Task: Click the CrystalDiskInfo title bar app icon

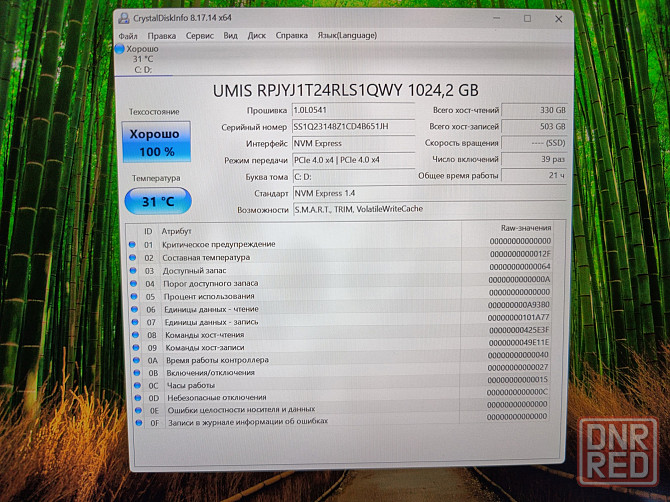Action: (x=124, y=18)
